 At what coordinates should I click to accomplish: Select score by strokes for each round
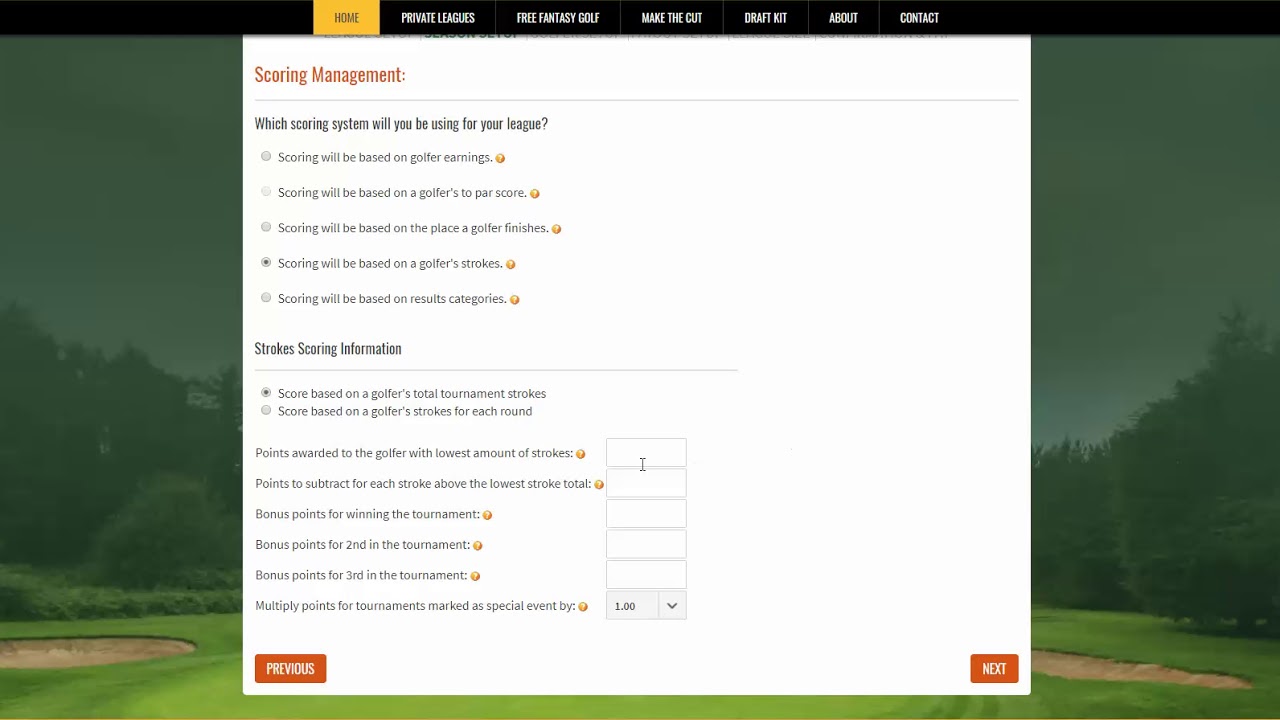[x=266, y=411]
